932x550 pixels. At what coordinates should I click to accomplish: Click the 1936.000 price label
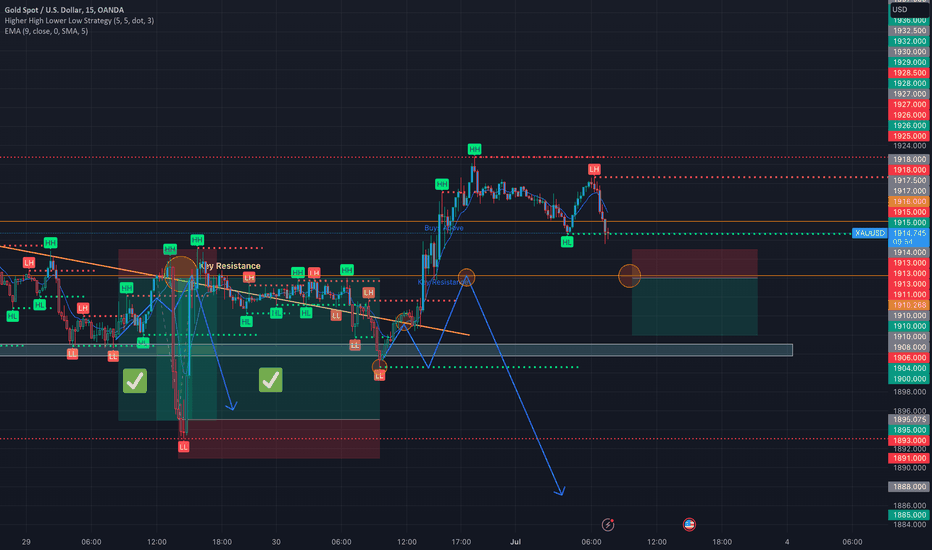click(x=909, y=20)
